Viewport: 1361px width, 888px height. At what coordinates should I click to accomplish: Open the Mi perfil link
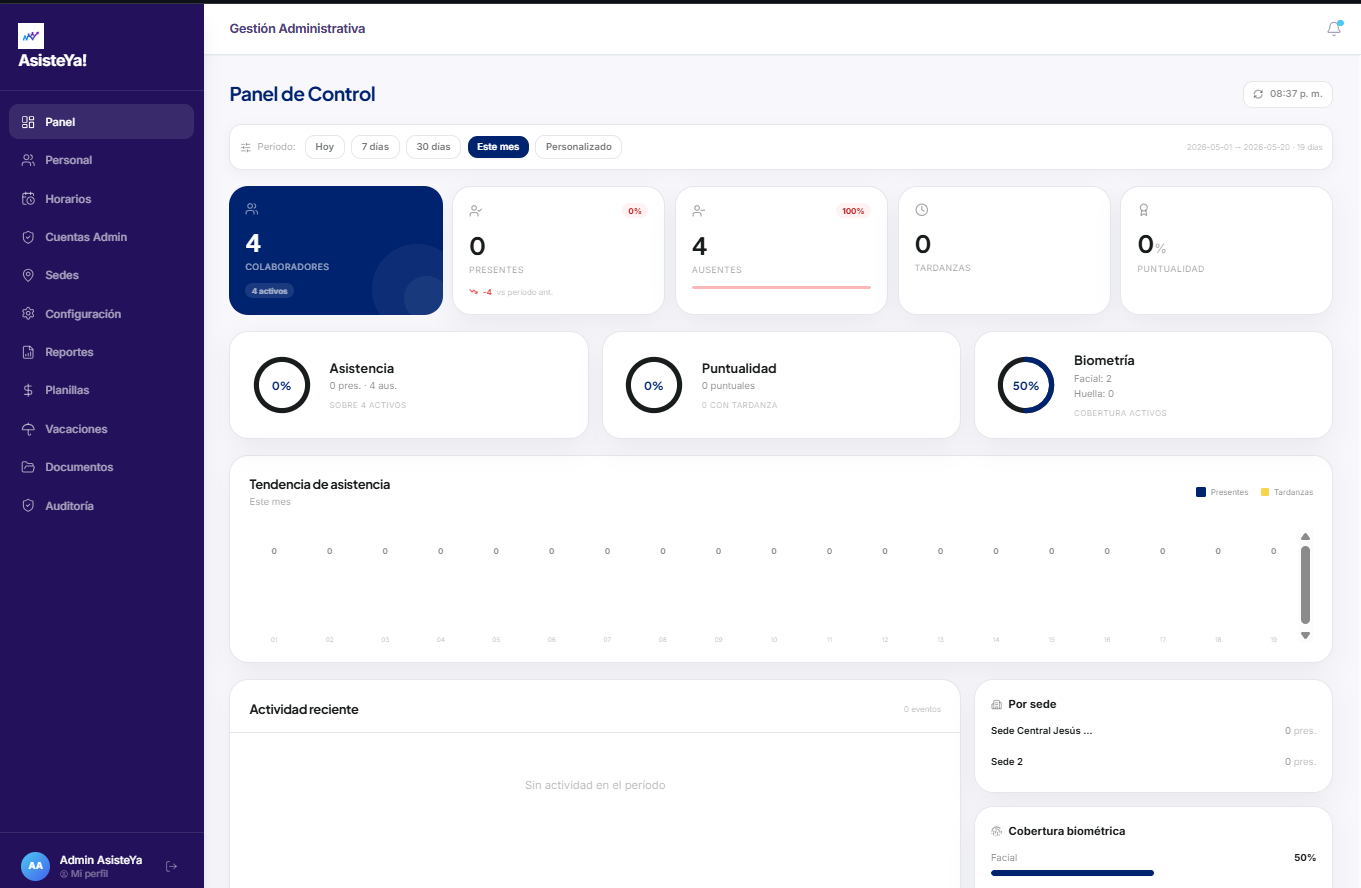(x=84, y=874)
